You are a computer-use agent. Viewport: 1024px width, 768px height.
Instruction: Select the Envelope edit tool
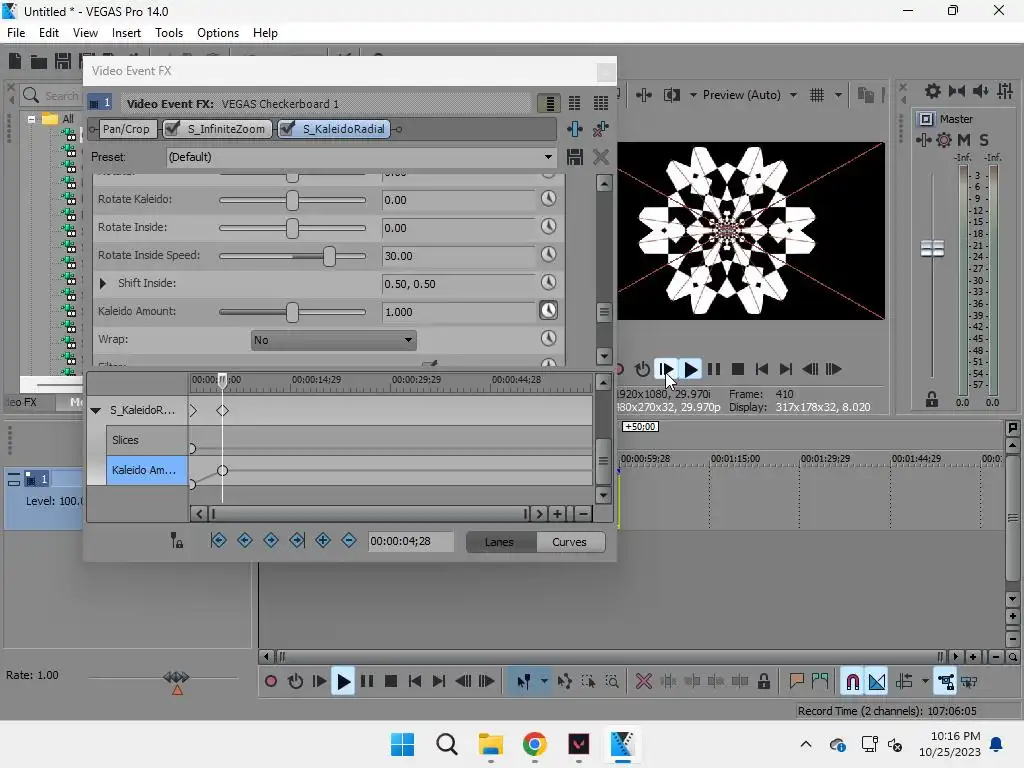click(564, 681)
